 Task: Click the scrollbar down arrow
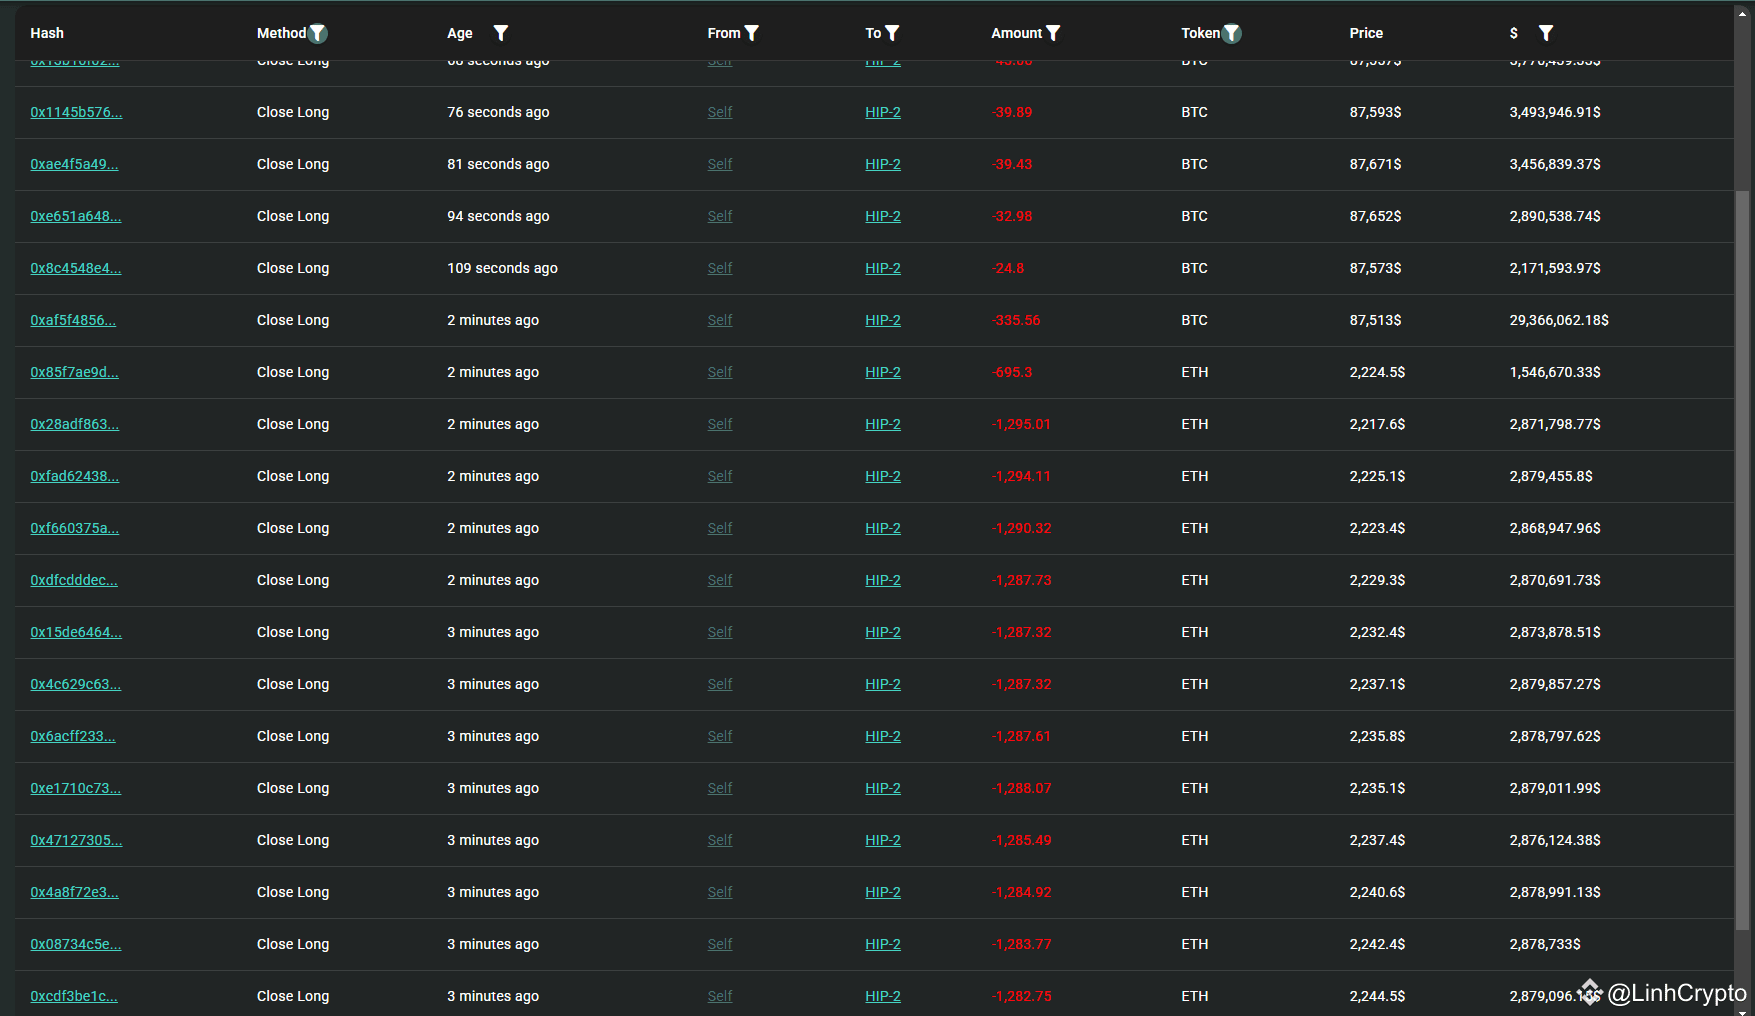tap(1743, 1010)
